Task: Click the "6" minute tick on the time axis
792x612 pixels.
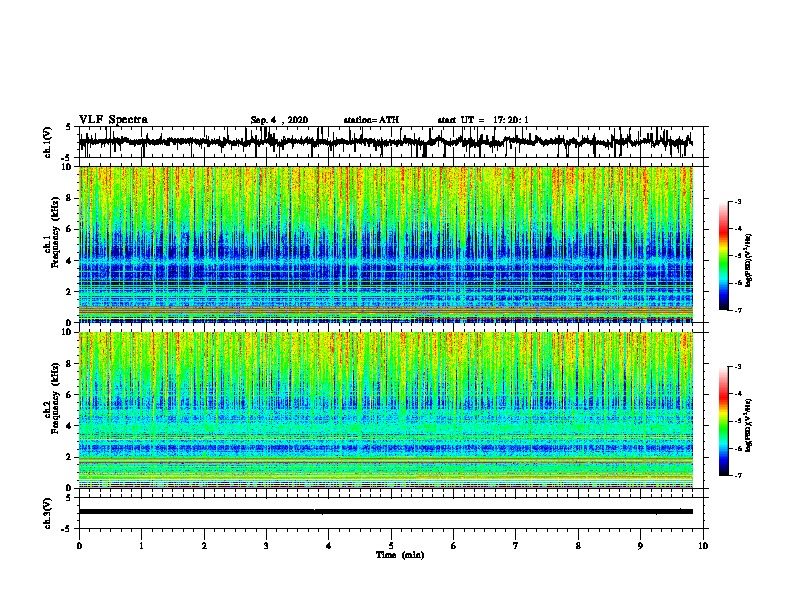Action: (454, 546)
